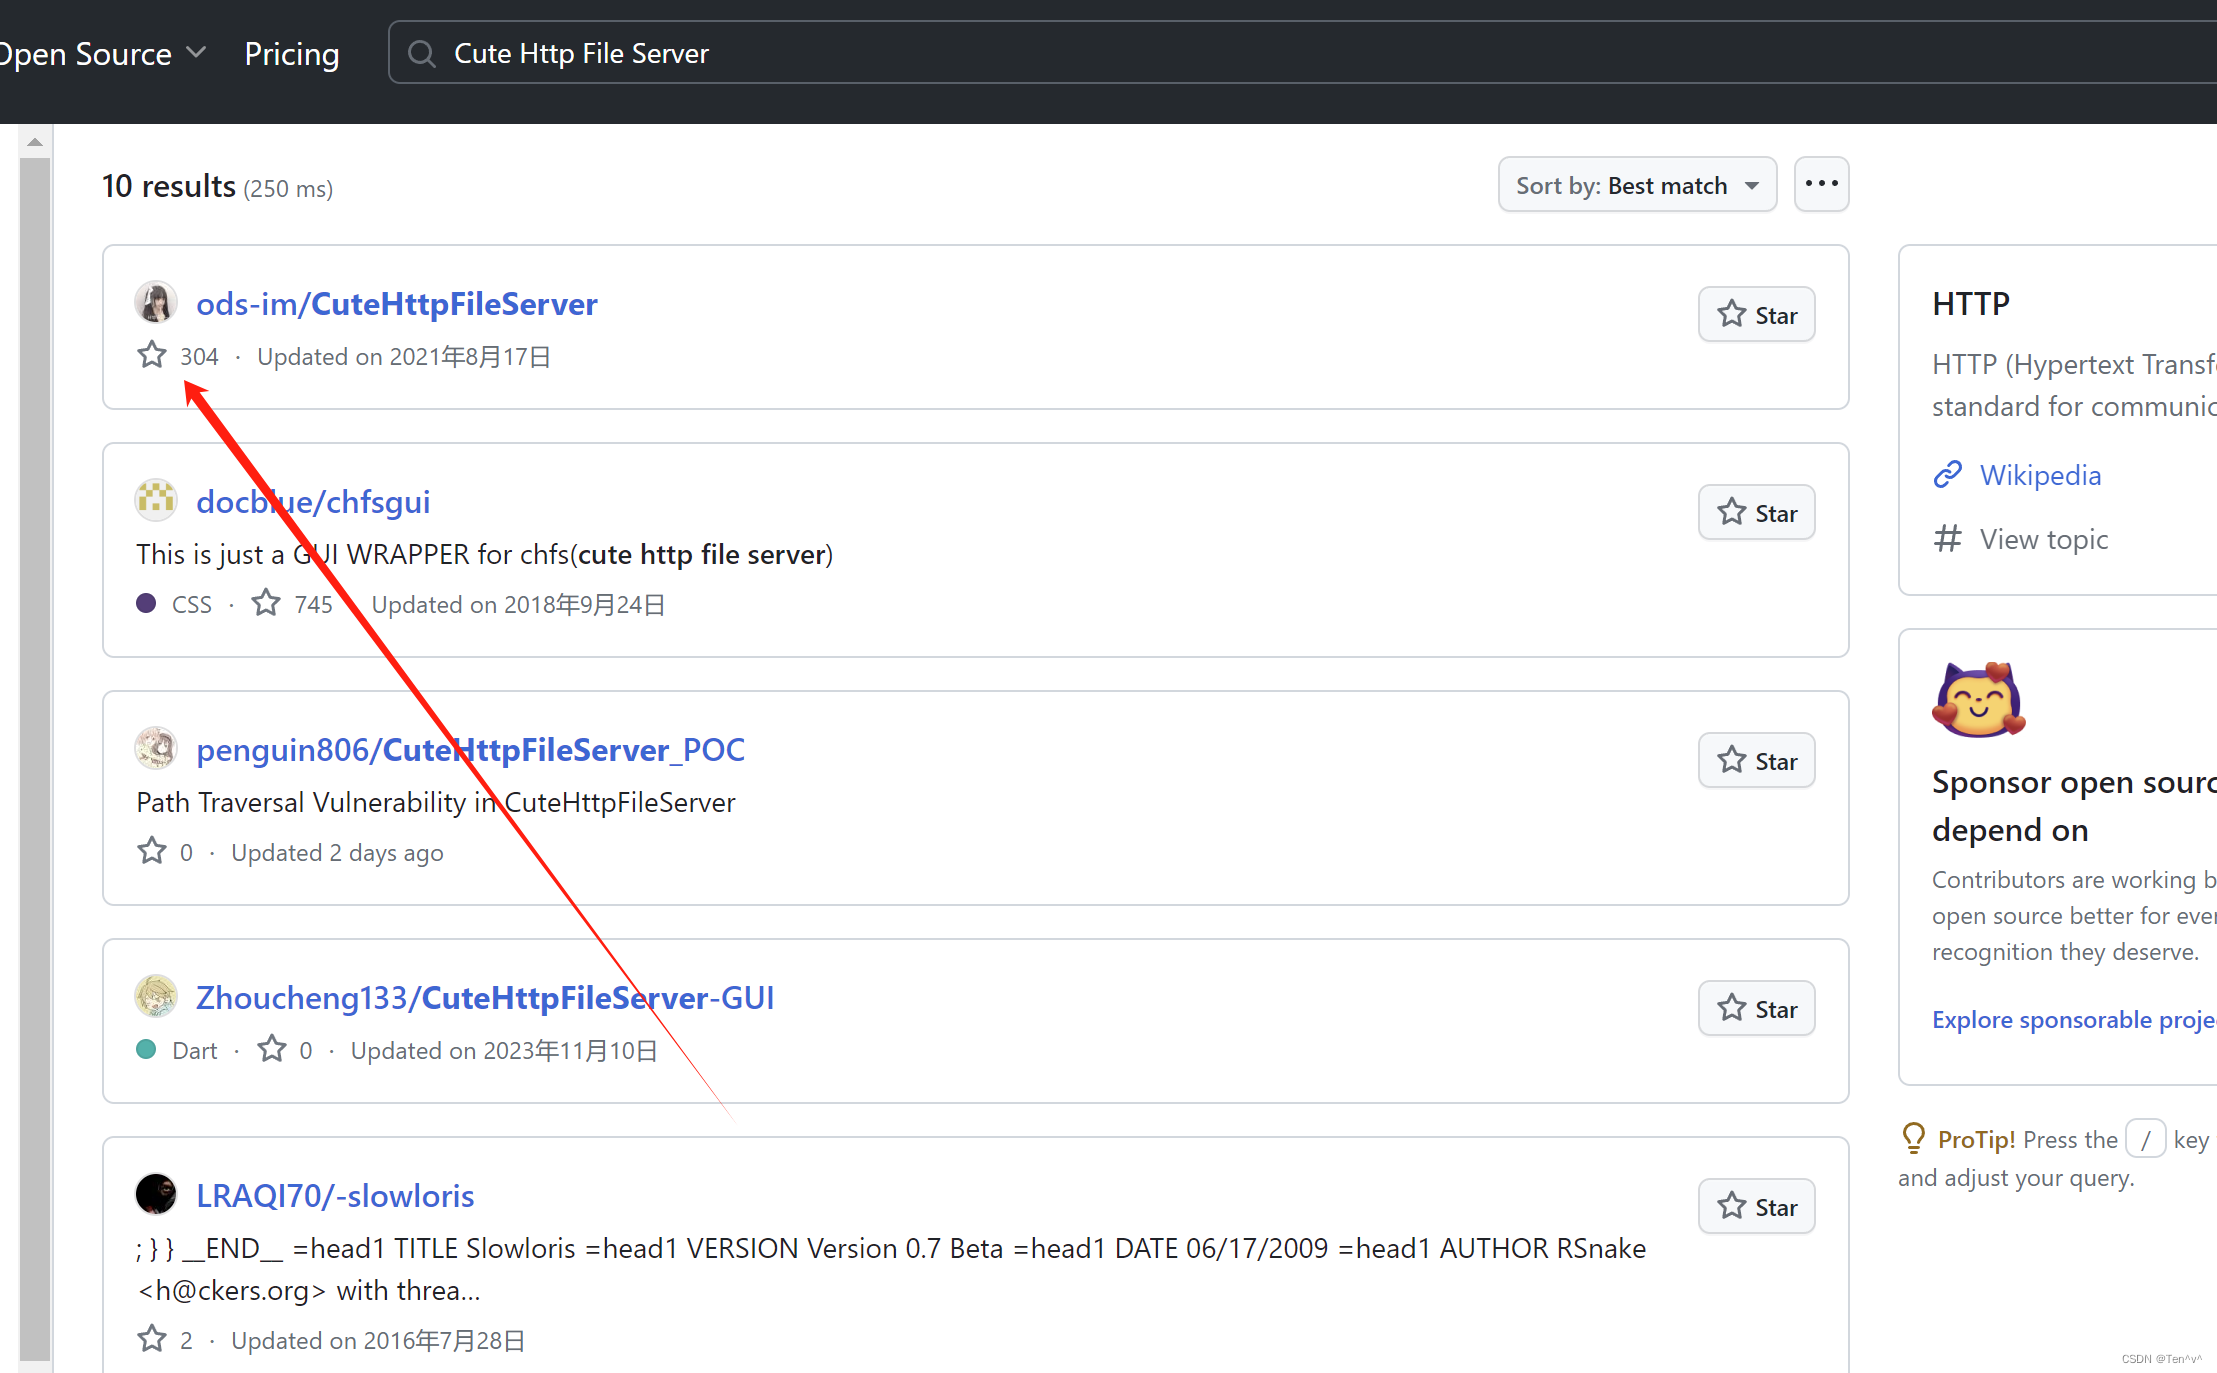
Task: Open the Wikipedia link for HTTP
Action: coord(2040,474)
